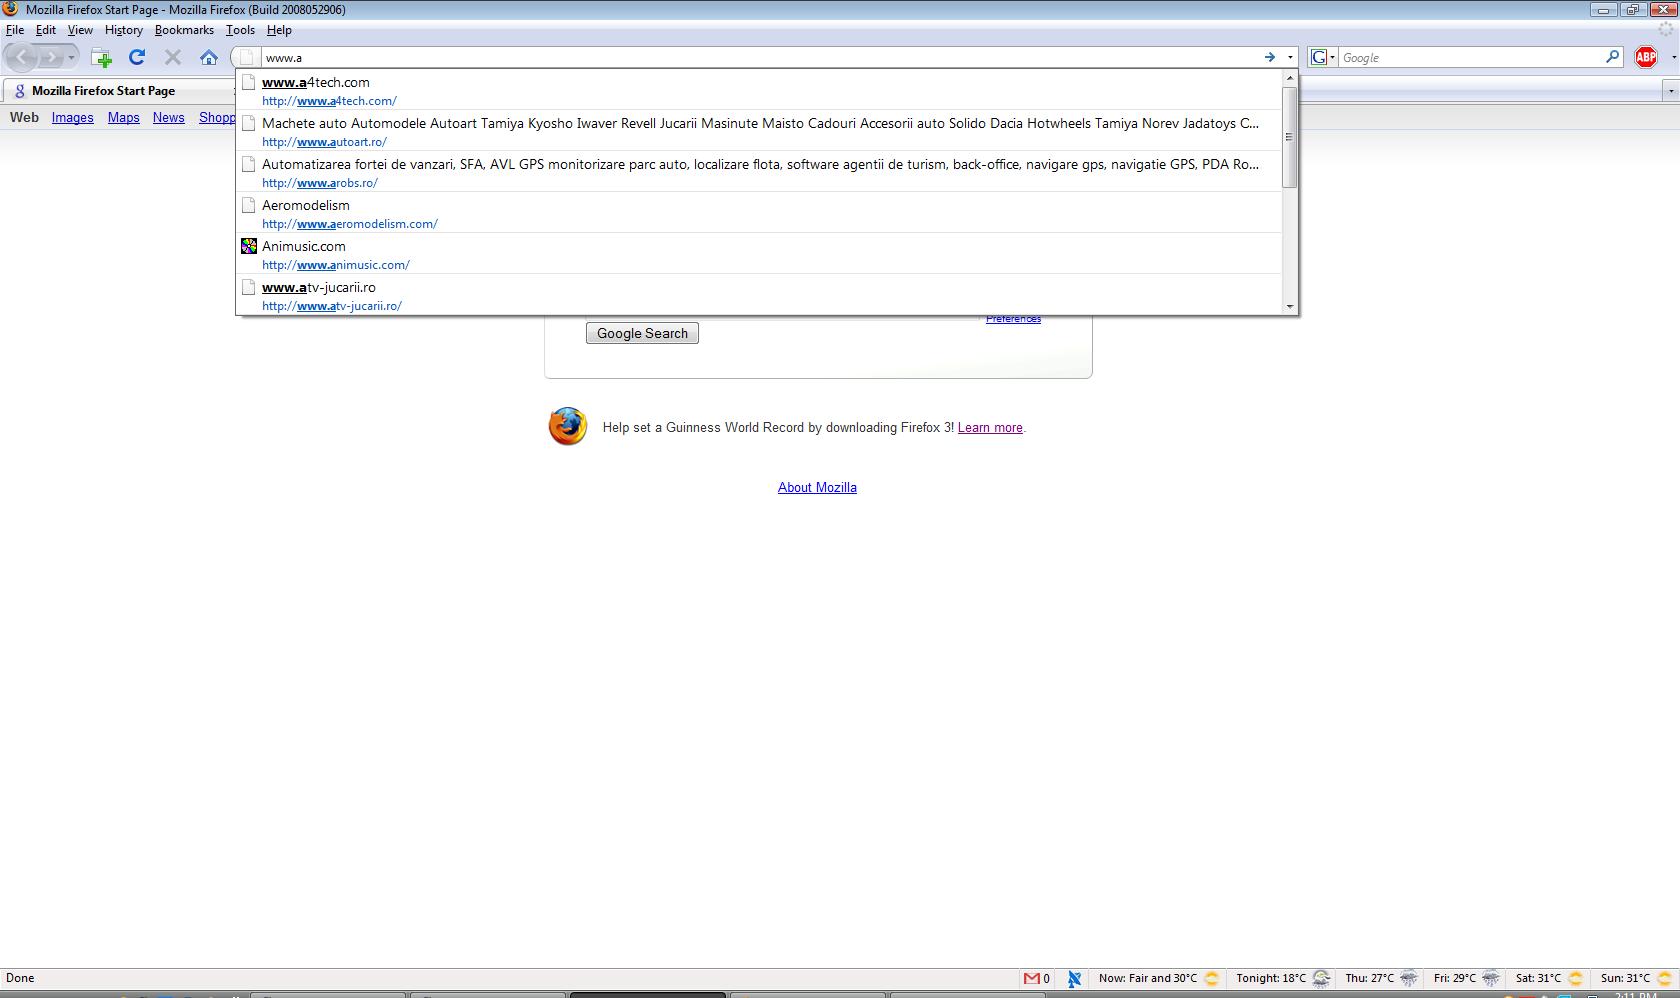Viewport: 1680px width, 998px height.
Task: Click the Home toolbar icon
Action: [208, 57]
